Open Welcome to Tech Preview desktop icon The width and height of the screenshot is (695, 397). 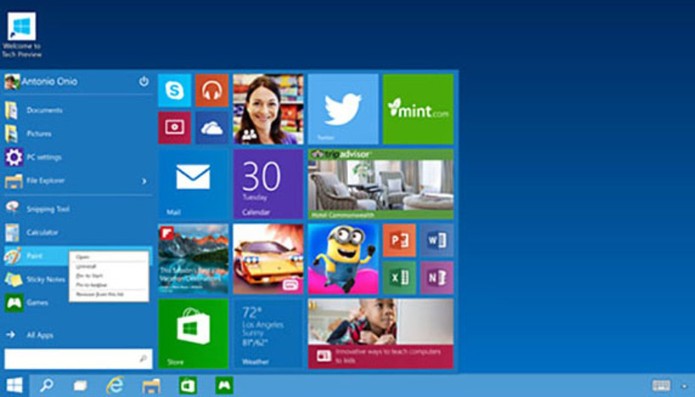(x=22, y=35)
